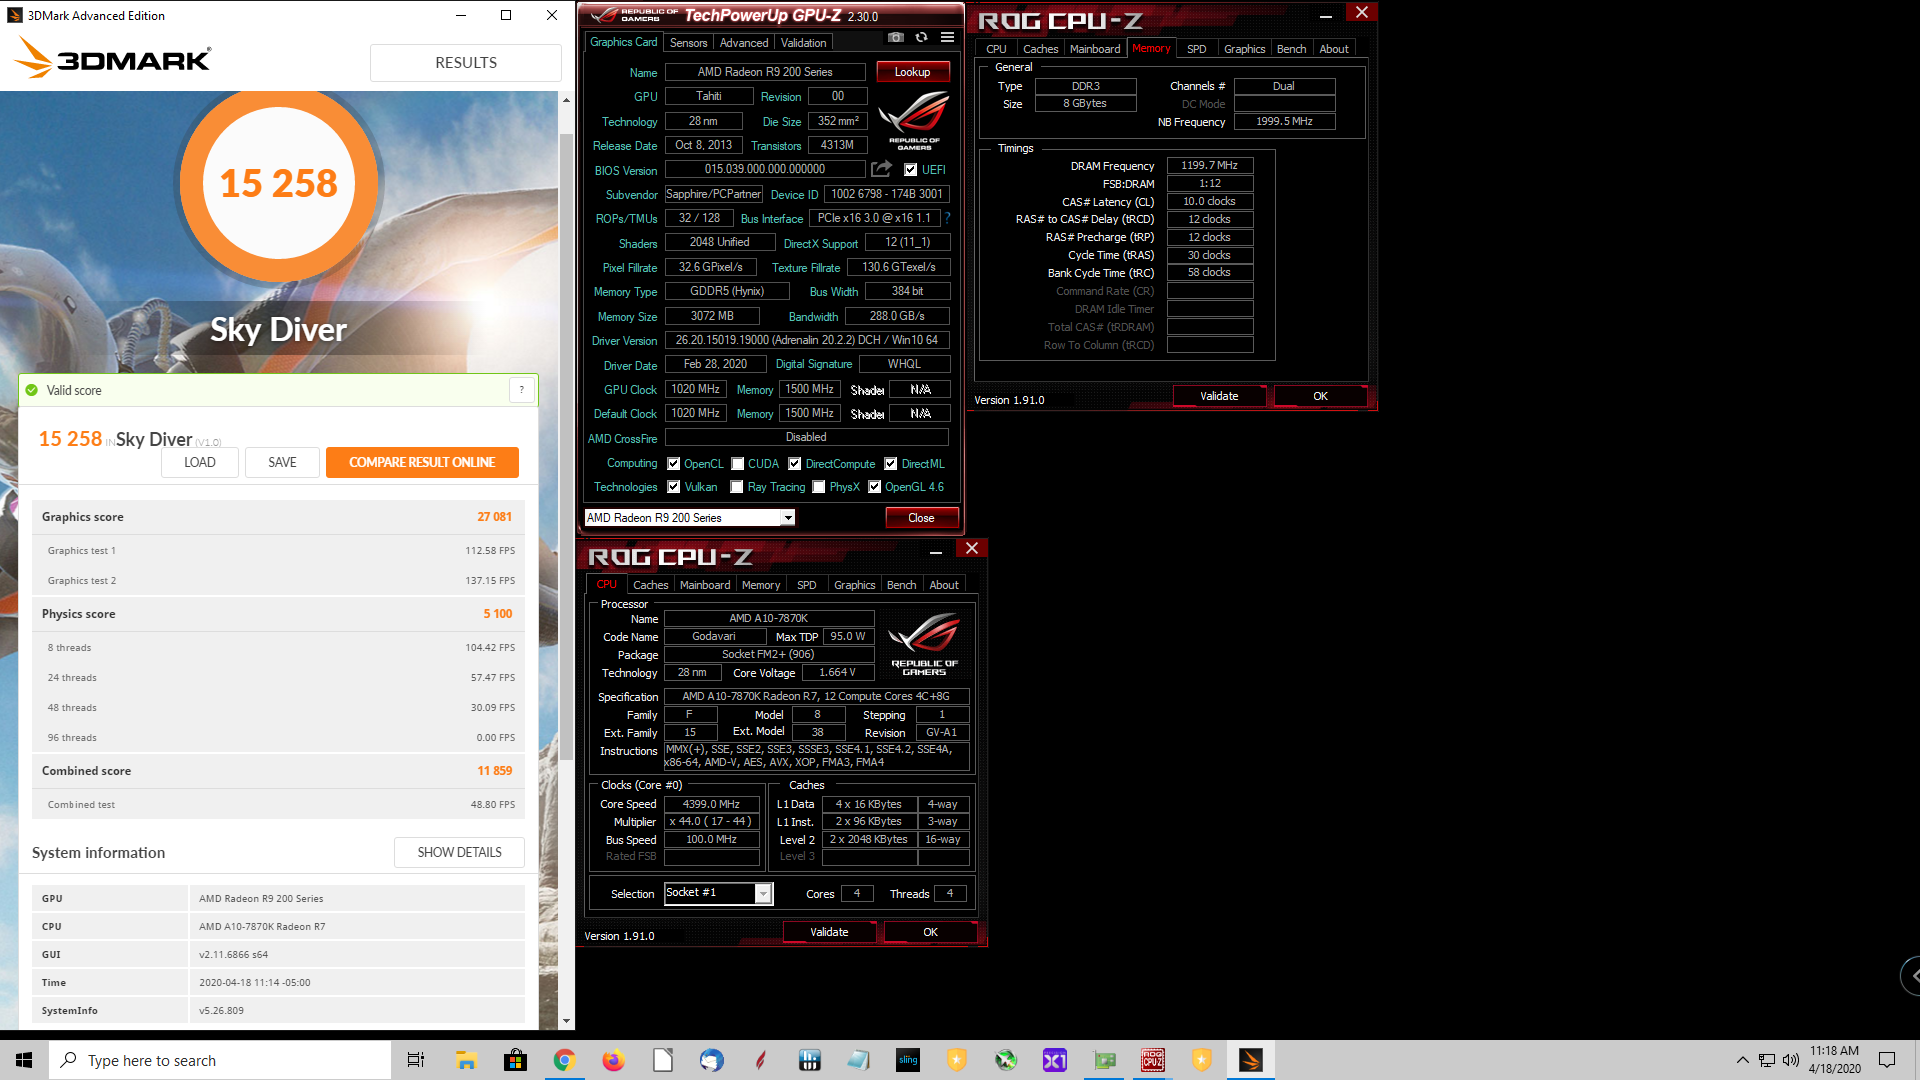Toggle the DirectCompute checkbox
The height and width of the screenshot is (1080, 1920).
(794, 464)
